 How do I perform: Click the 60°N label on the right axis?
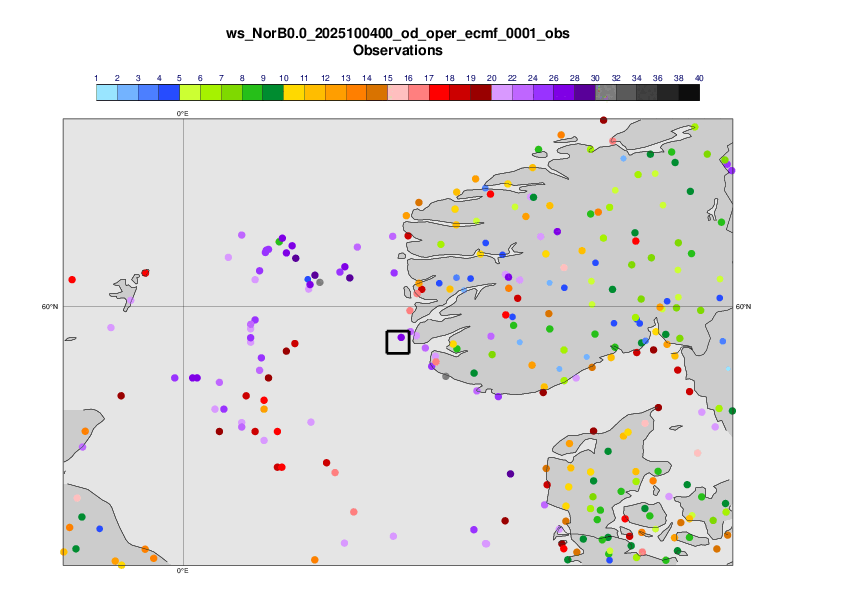coord(742,307)
